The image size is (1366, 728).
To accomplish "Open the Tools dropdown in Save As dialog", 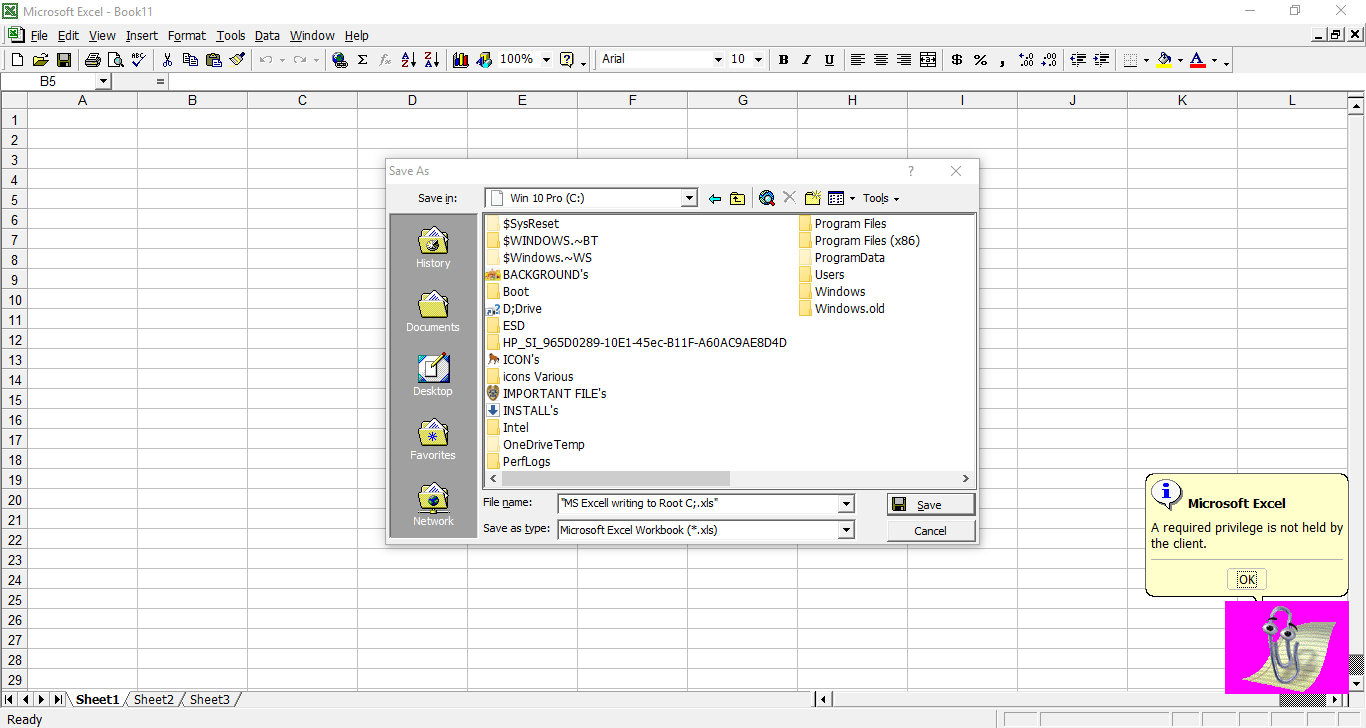I will [880, 198].
